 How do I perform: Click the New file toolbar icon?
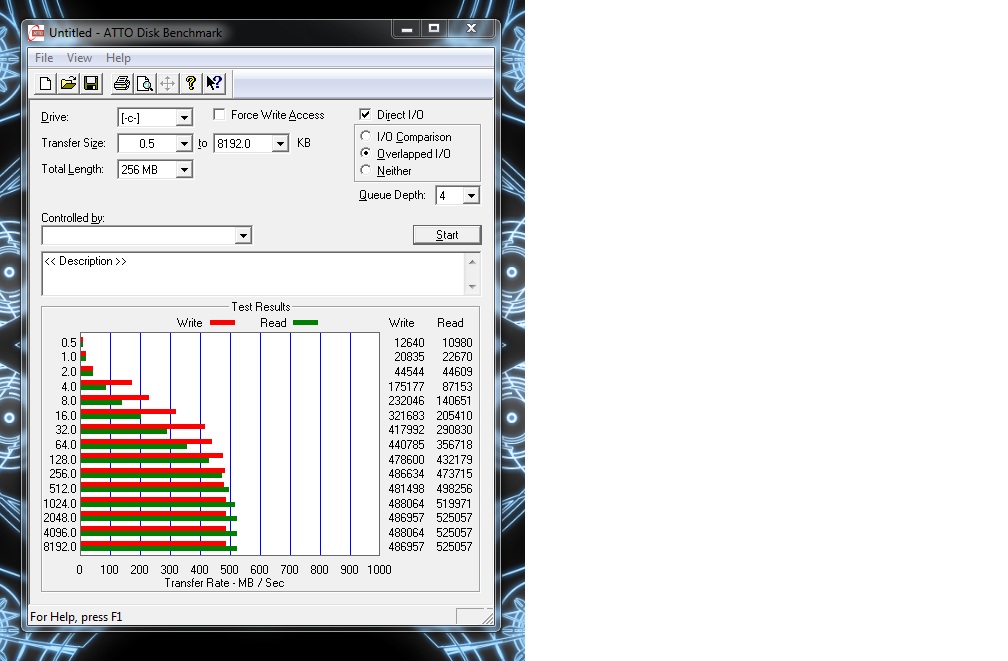click(45, 84)
